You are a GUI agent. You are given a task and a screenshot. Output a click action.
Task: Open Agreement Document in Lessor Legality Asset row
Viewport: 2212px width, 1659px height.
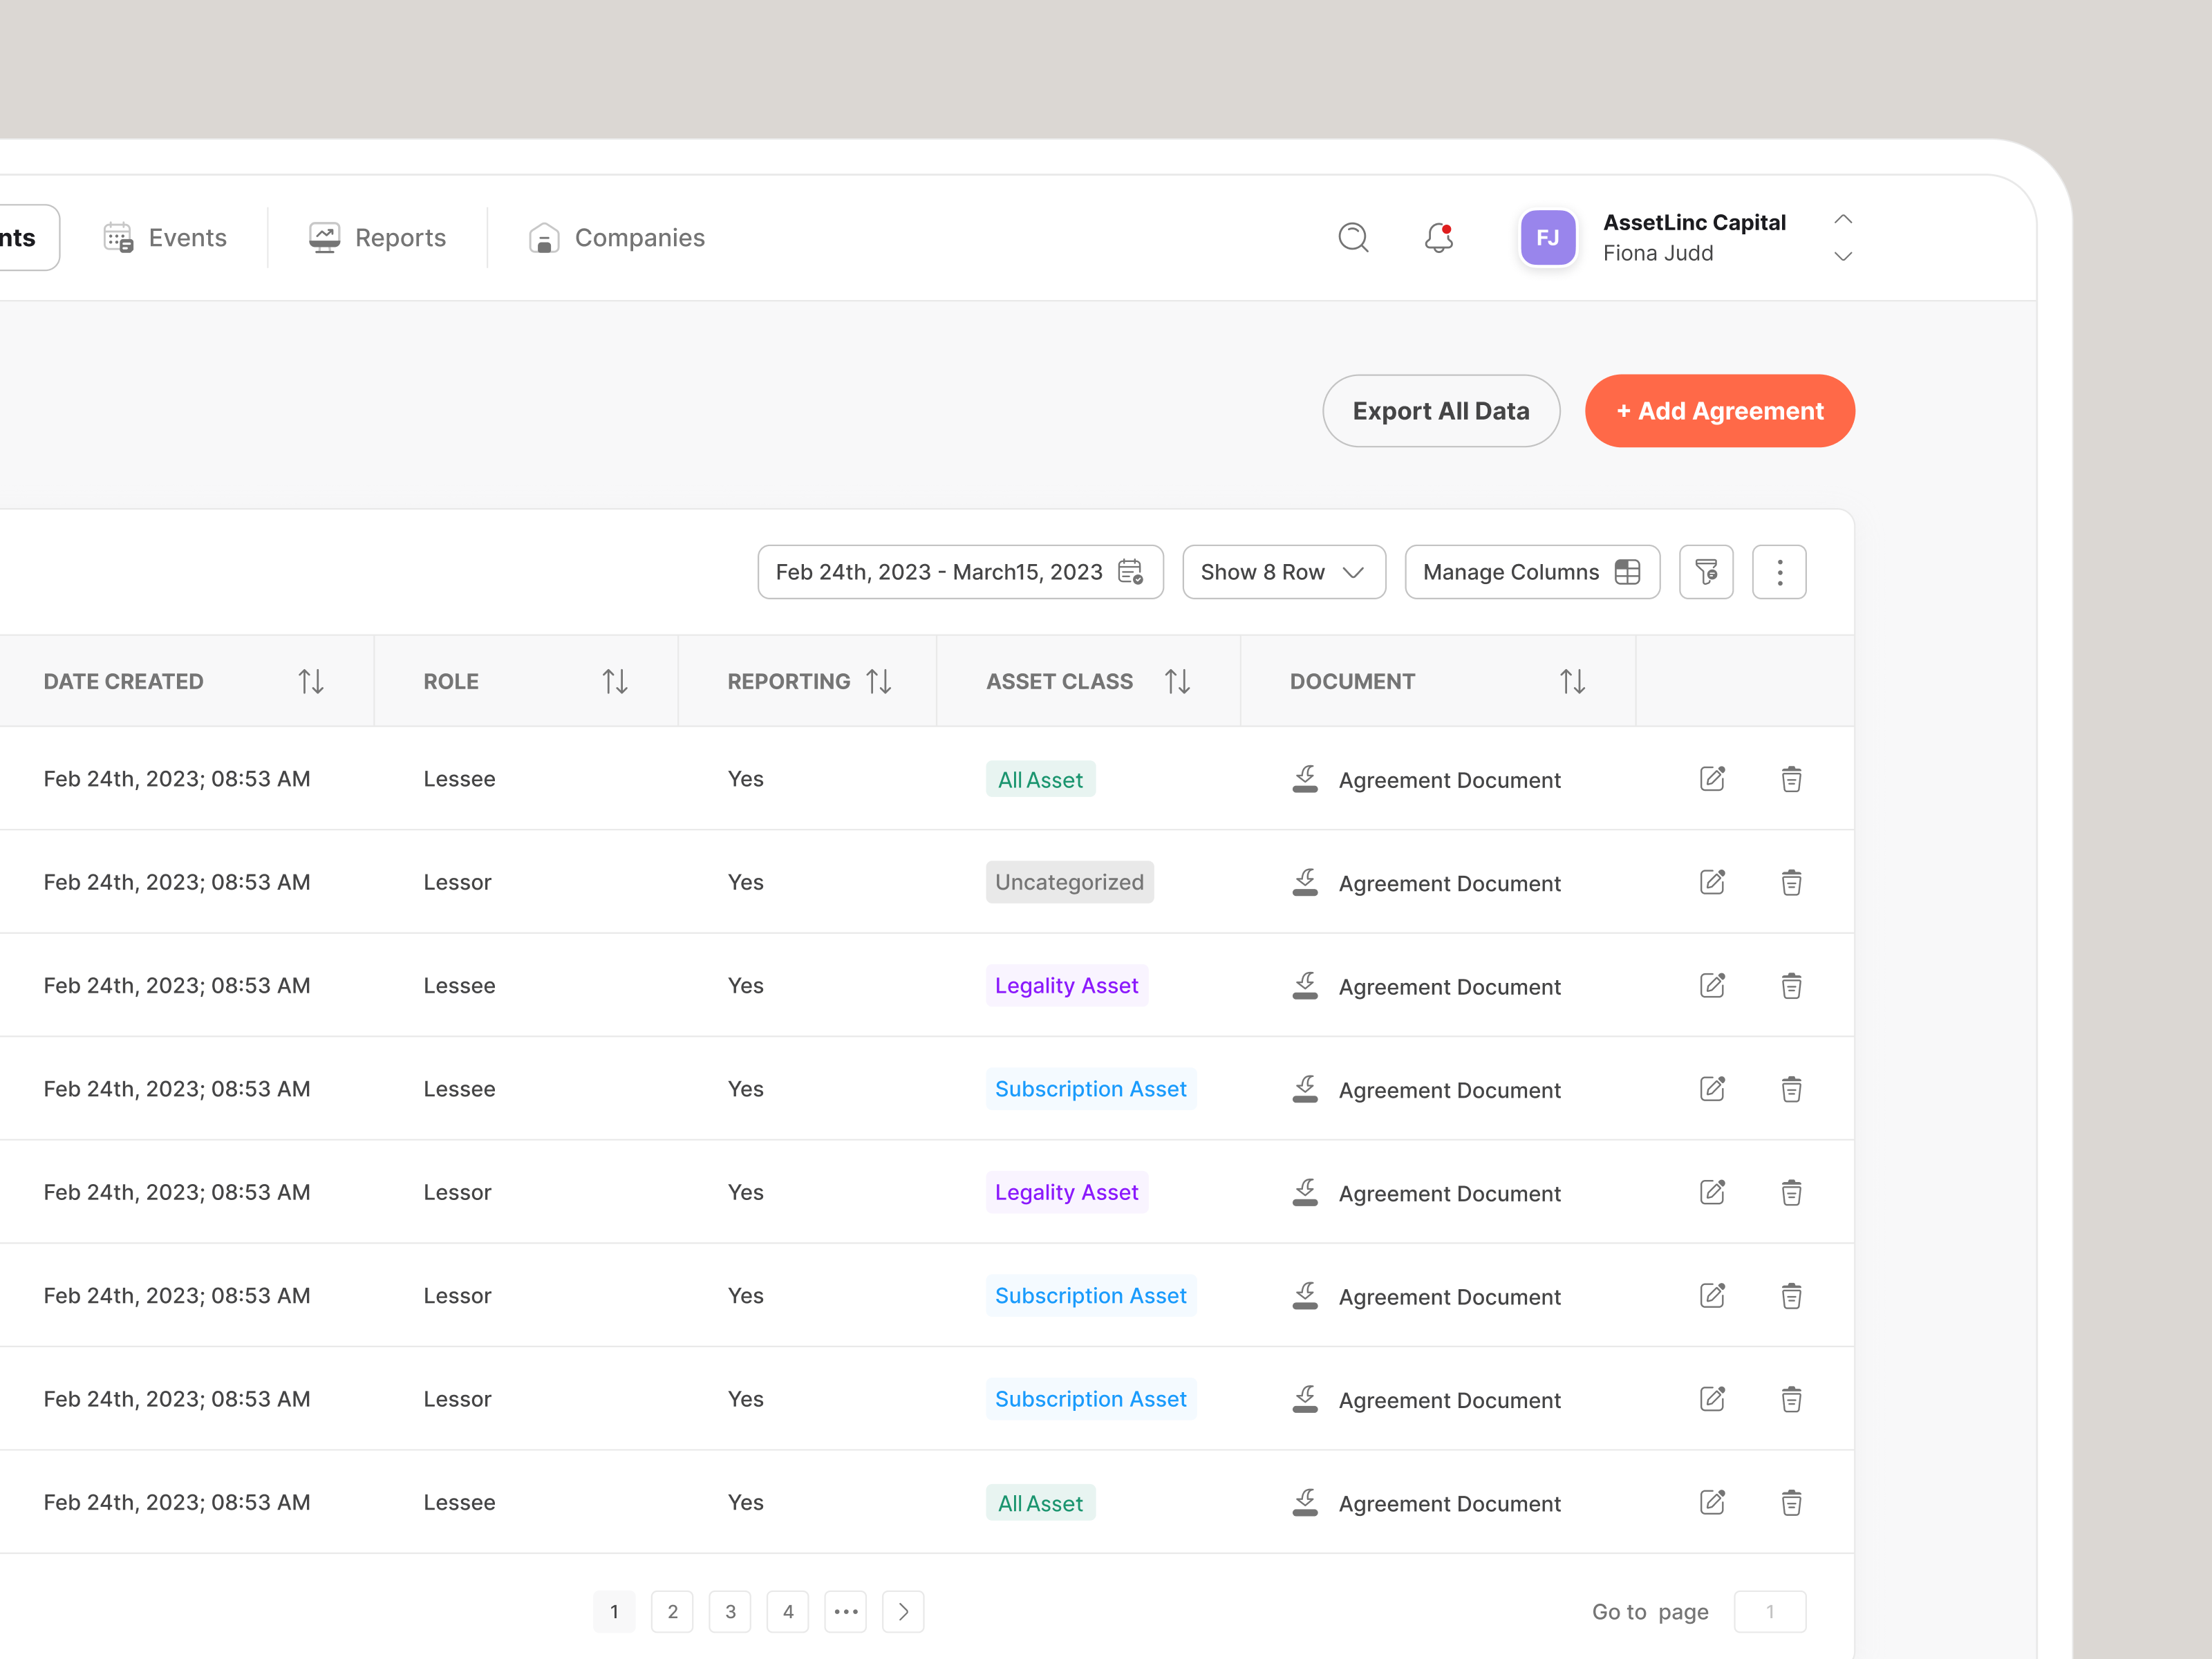(x=1449, y=1194)
